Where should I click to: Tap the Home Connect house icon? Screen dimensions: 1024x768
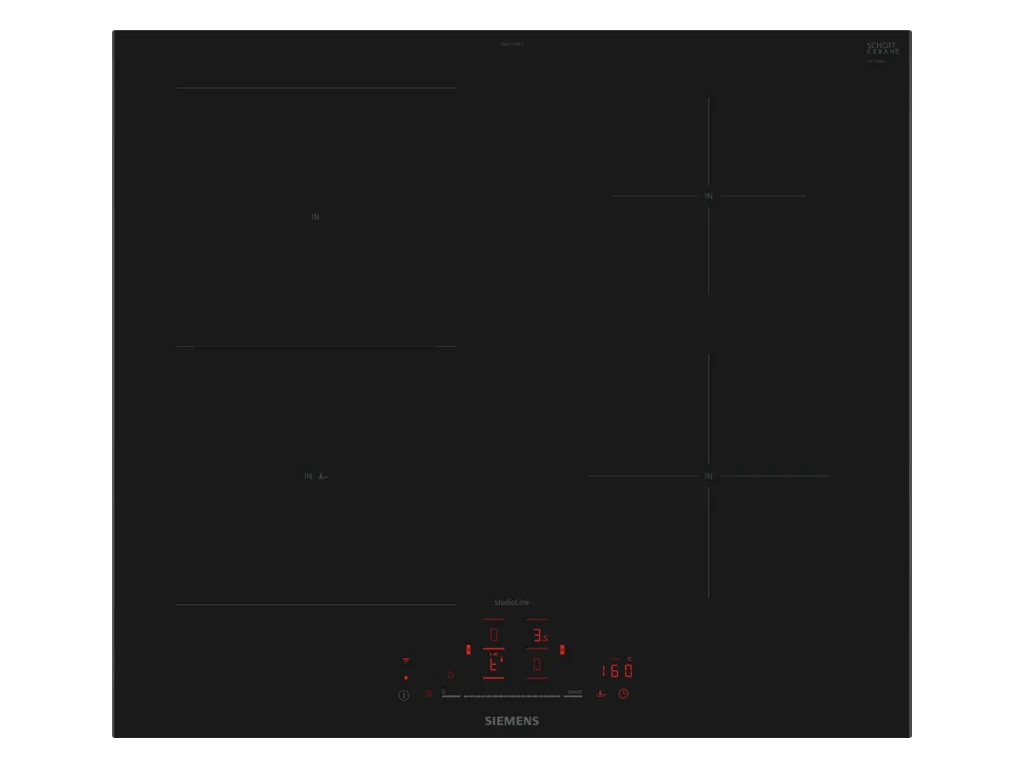click(451, 674)
